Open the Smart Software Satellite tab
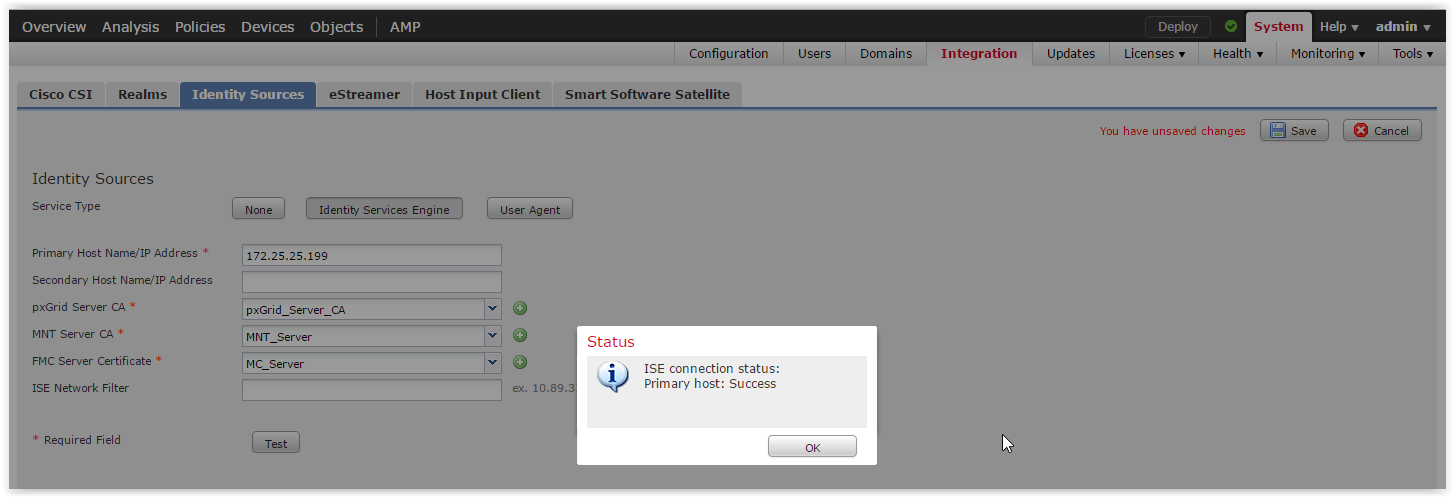Screen dimensions: 1454x497 pyautogui.click(x=647, y=95)
